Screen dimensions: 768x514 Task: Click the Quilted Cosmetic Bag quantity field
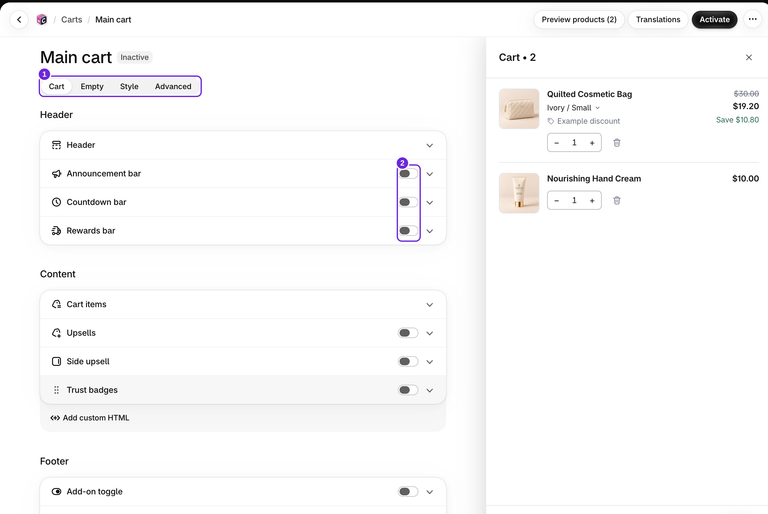(x=574, y=143)
